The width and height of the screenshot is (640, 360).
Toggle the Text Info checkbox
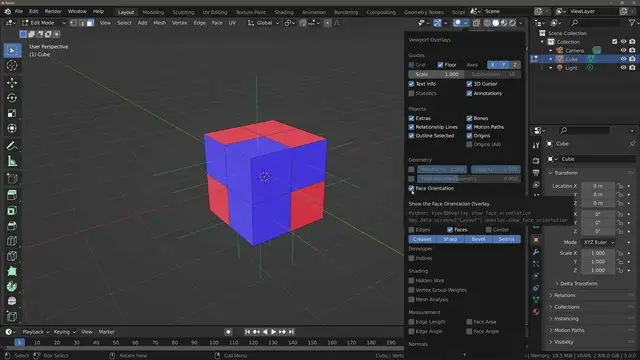coord(411,84)
